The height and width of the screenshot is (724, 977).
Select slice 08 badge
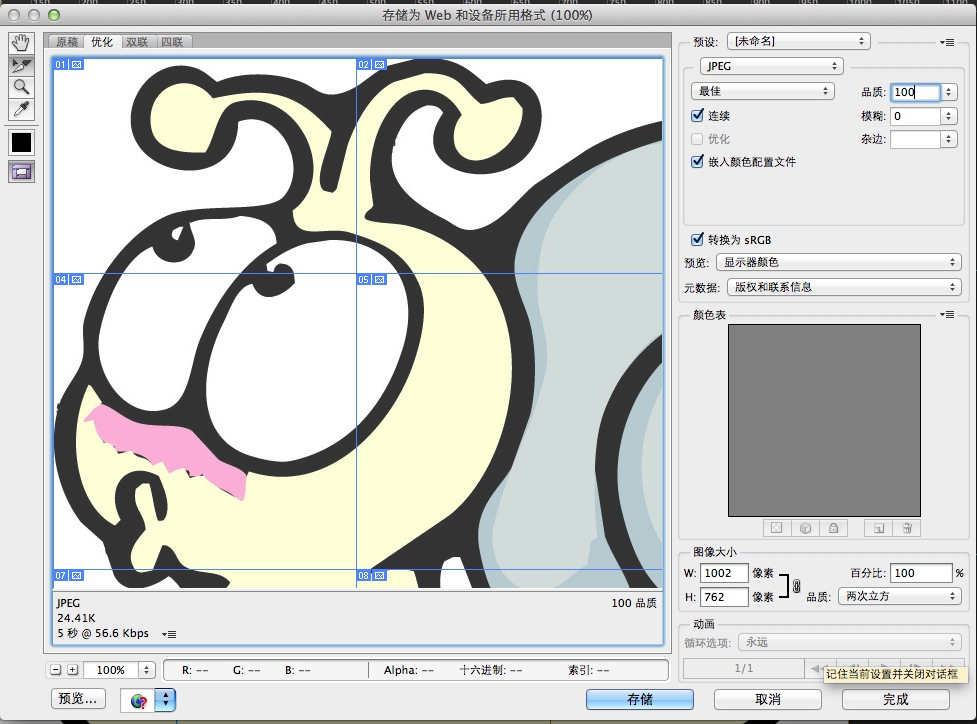pos(372,575)
